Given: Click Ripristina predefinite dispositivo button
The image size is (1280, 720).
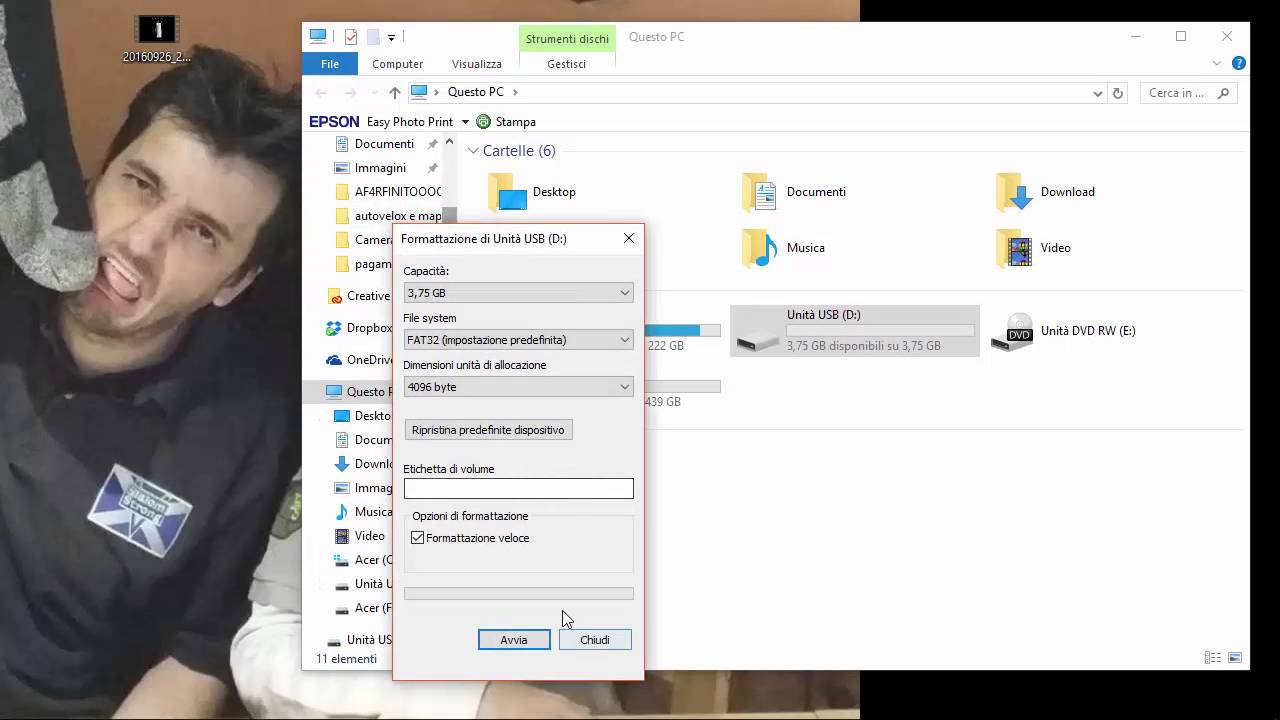Looking at the screenshot, I should pyautogui.click(x=488, y=430).
